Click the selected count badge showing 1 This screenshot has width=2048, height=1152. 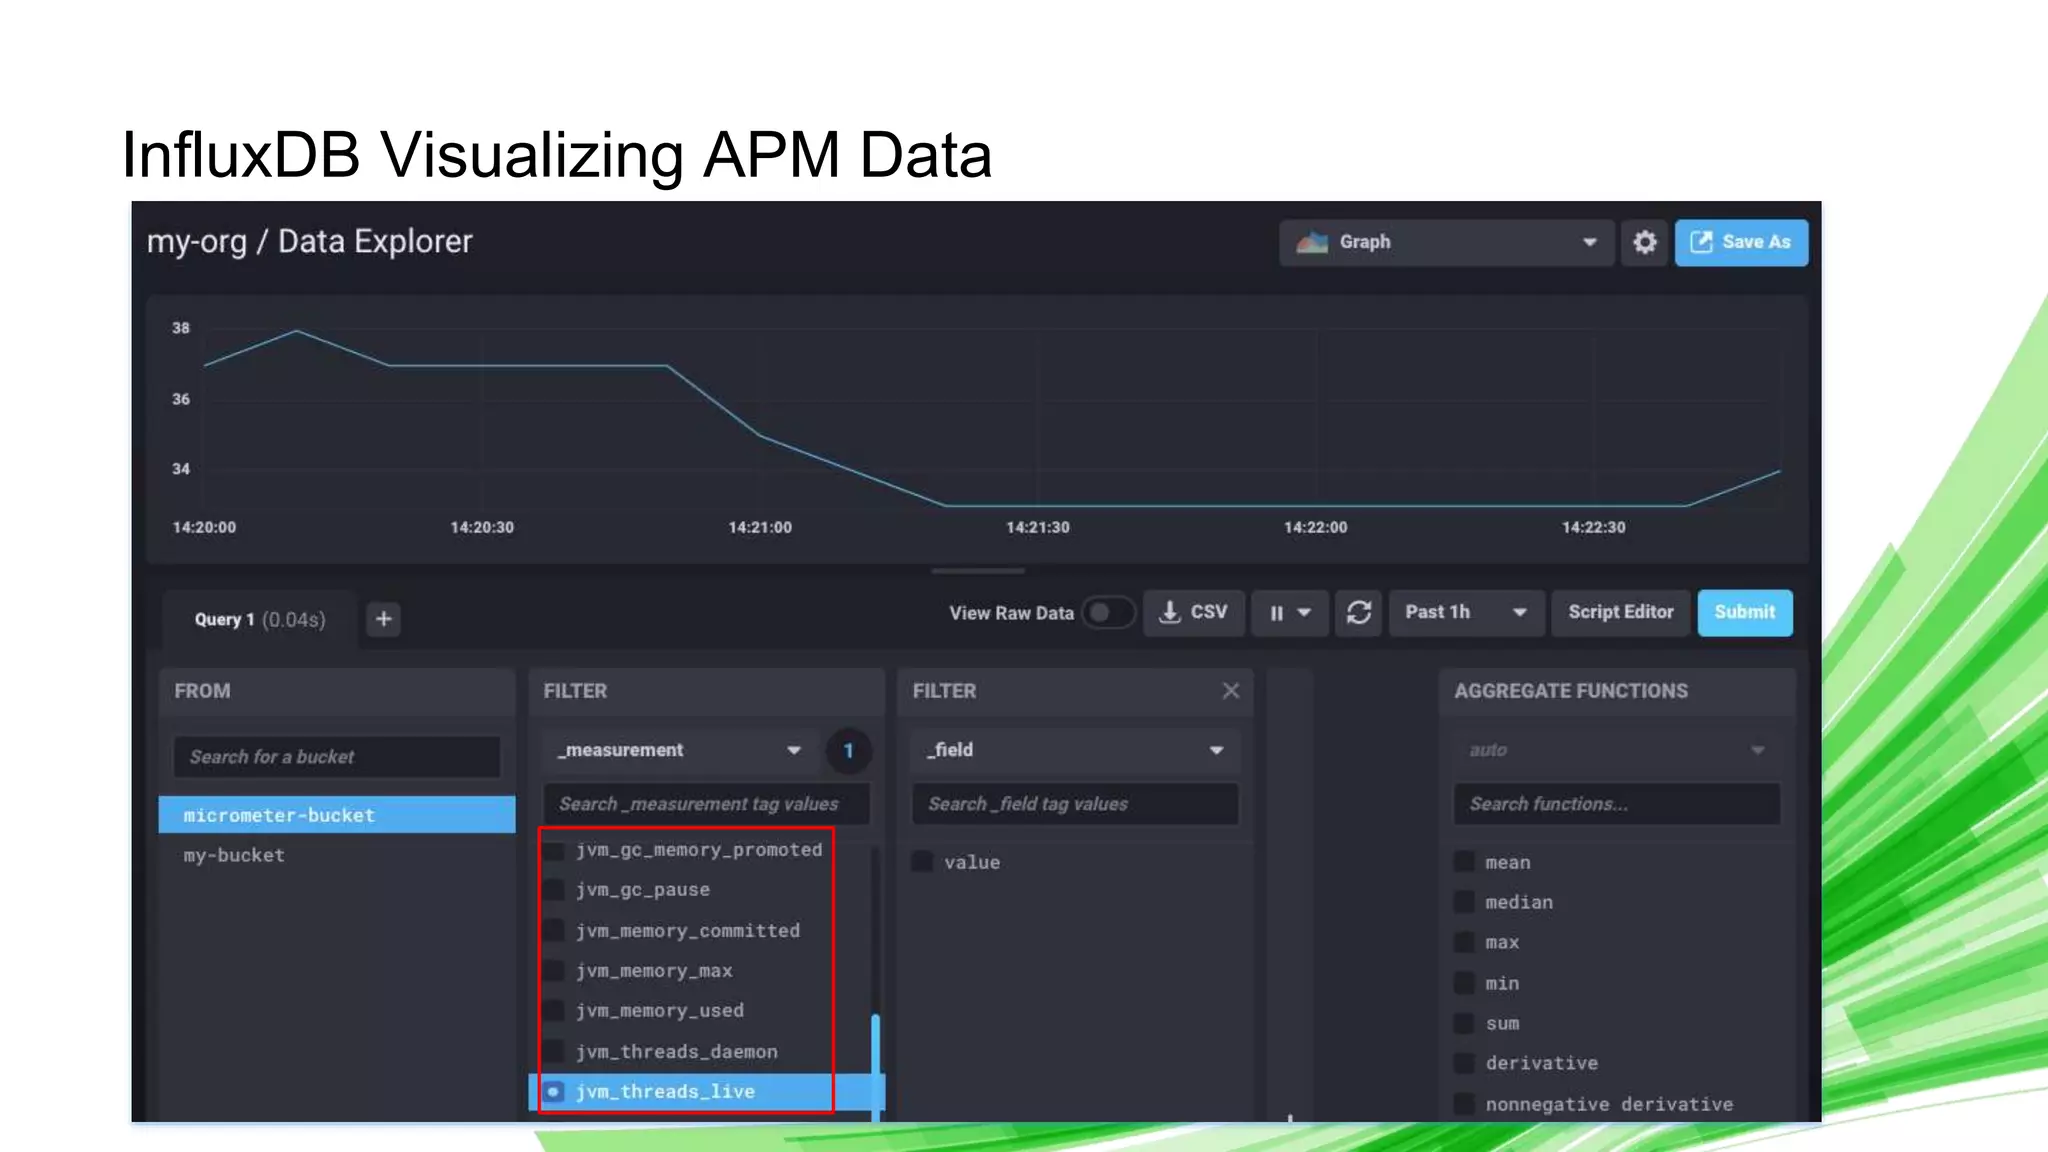click(848, 751)
